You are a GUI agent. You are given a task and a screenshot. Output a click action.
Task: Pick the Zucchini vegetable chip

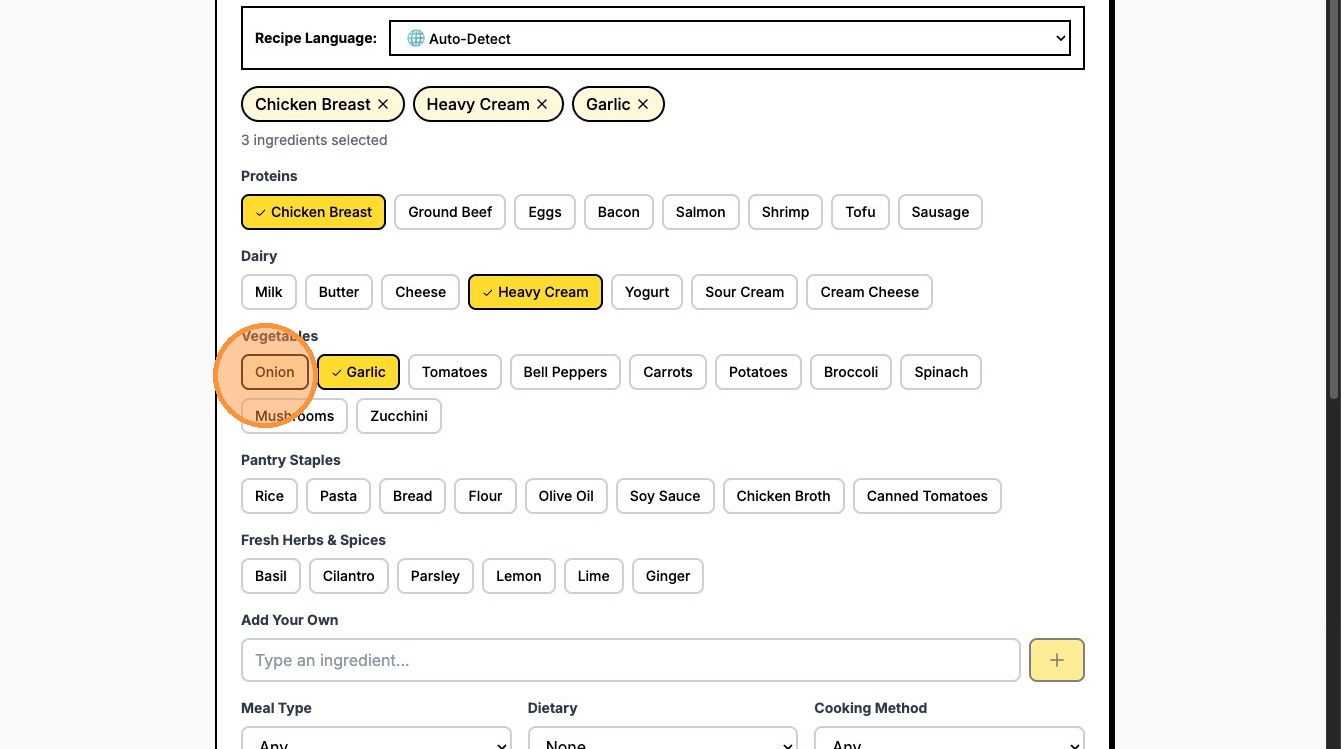399,416
